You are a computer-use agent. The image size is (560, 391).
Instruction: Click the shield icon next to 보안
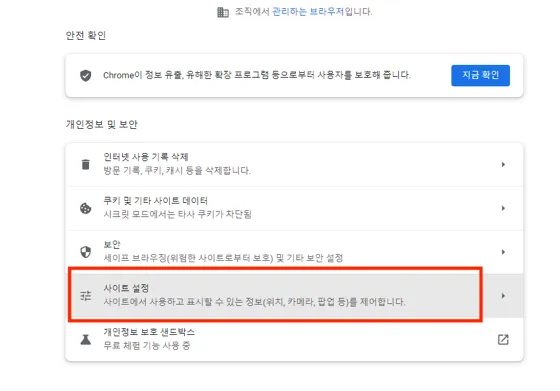point(86,252)
